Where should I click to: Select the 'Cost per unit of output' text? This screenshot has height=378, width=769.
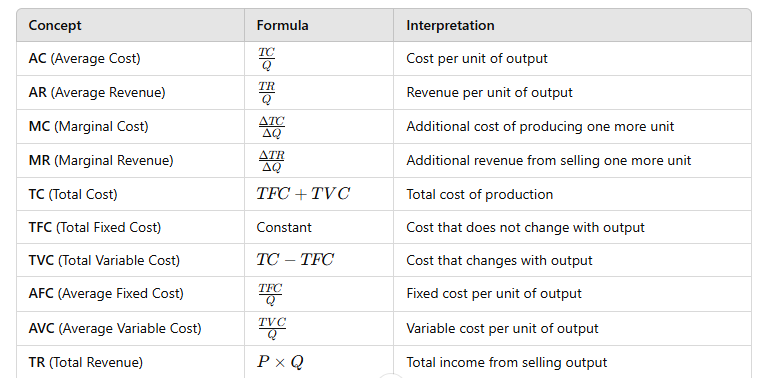point(477,58)
